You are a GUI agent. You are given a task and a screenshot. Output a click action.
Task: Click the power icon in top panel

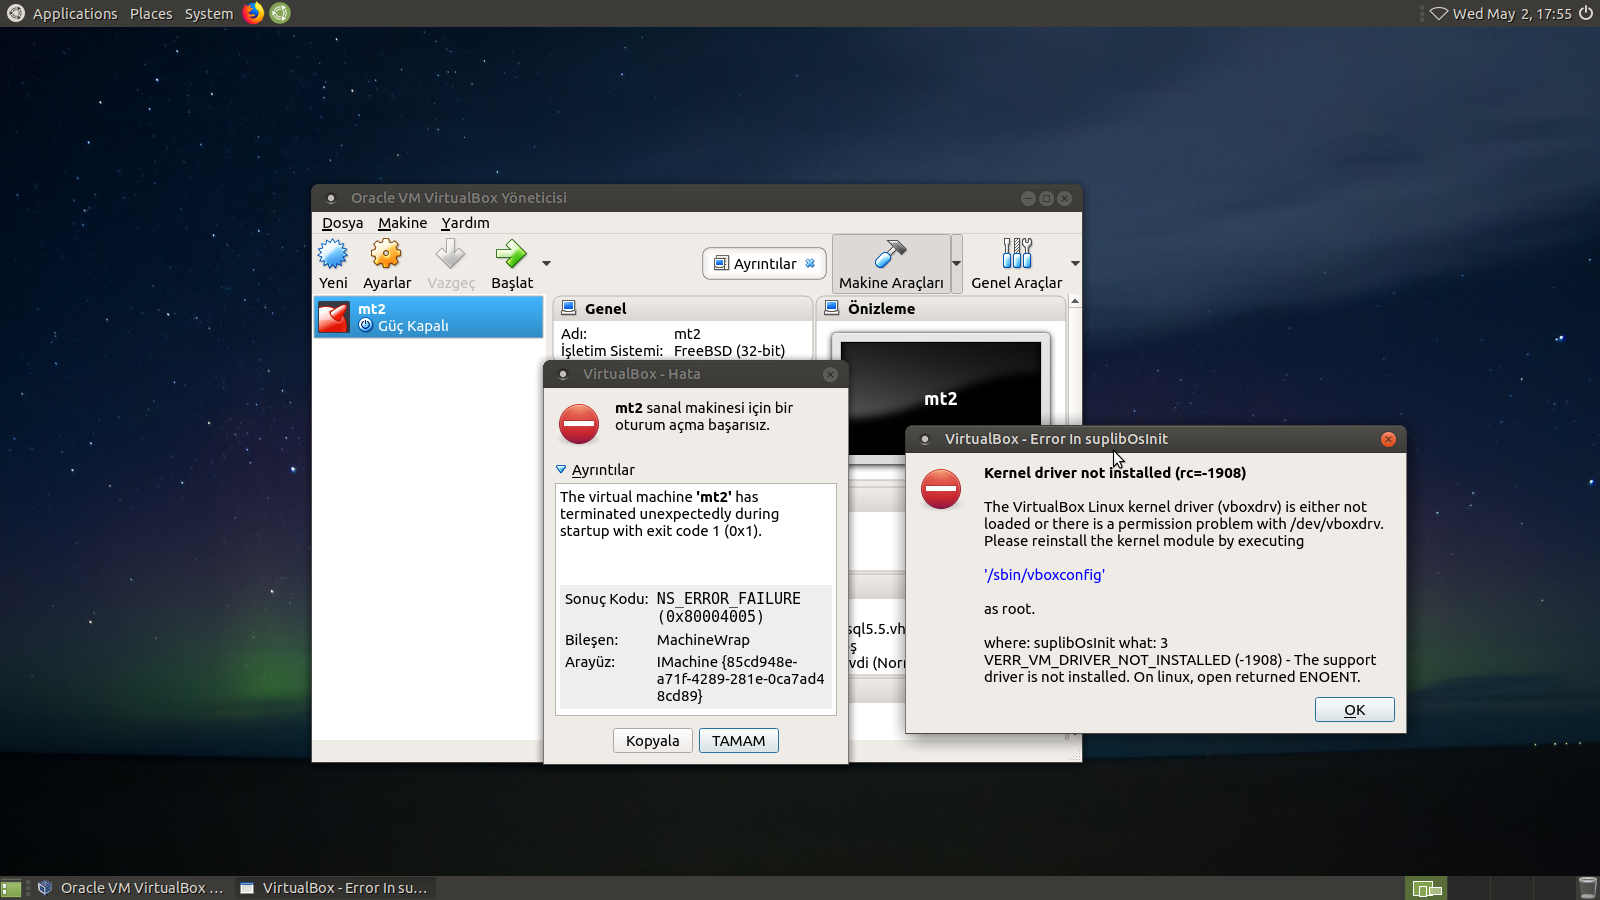pyautogui.click(x=1586, y=13)
